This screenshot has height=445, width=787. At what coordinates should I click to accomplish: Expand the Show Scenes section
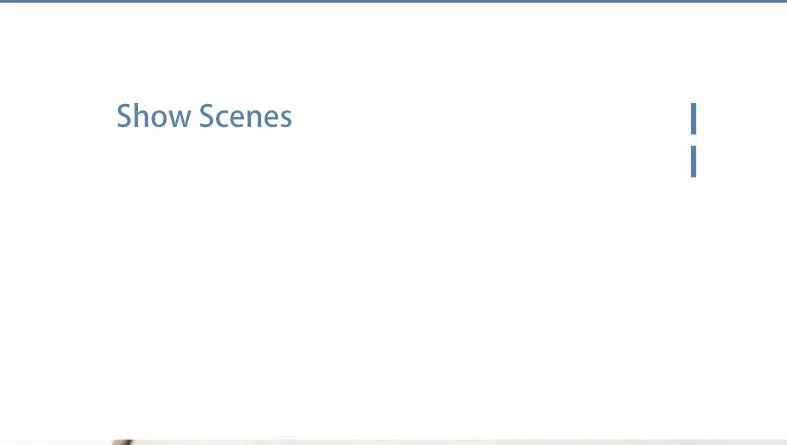[x=204, y=116]
